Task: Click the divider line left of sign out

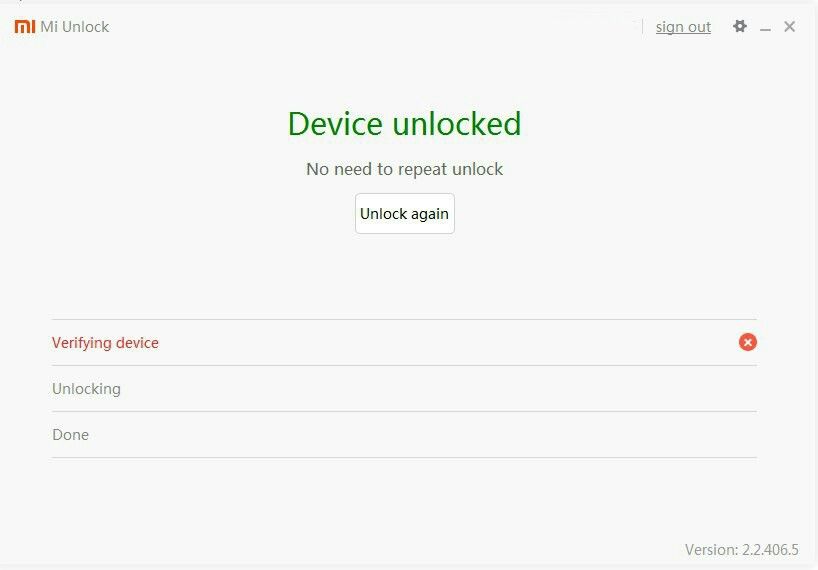Action: click(x=642, y=27)
